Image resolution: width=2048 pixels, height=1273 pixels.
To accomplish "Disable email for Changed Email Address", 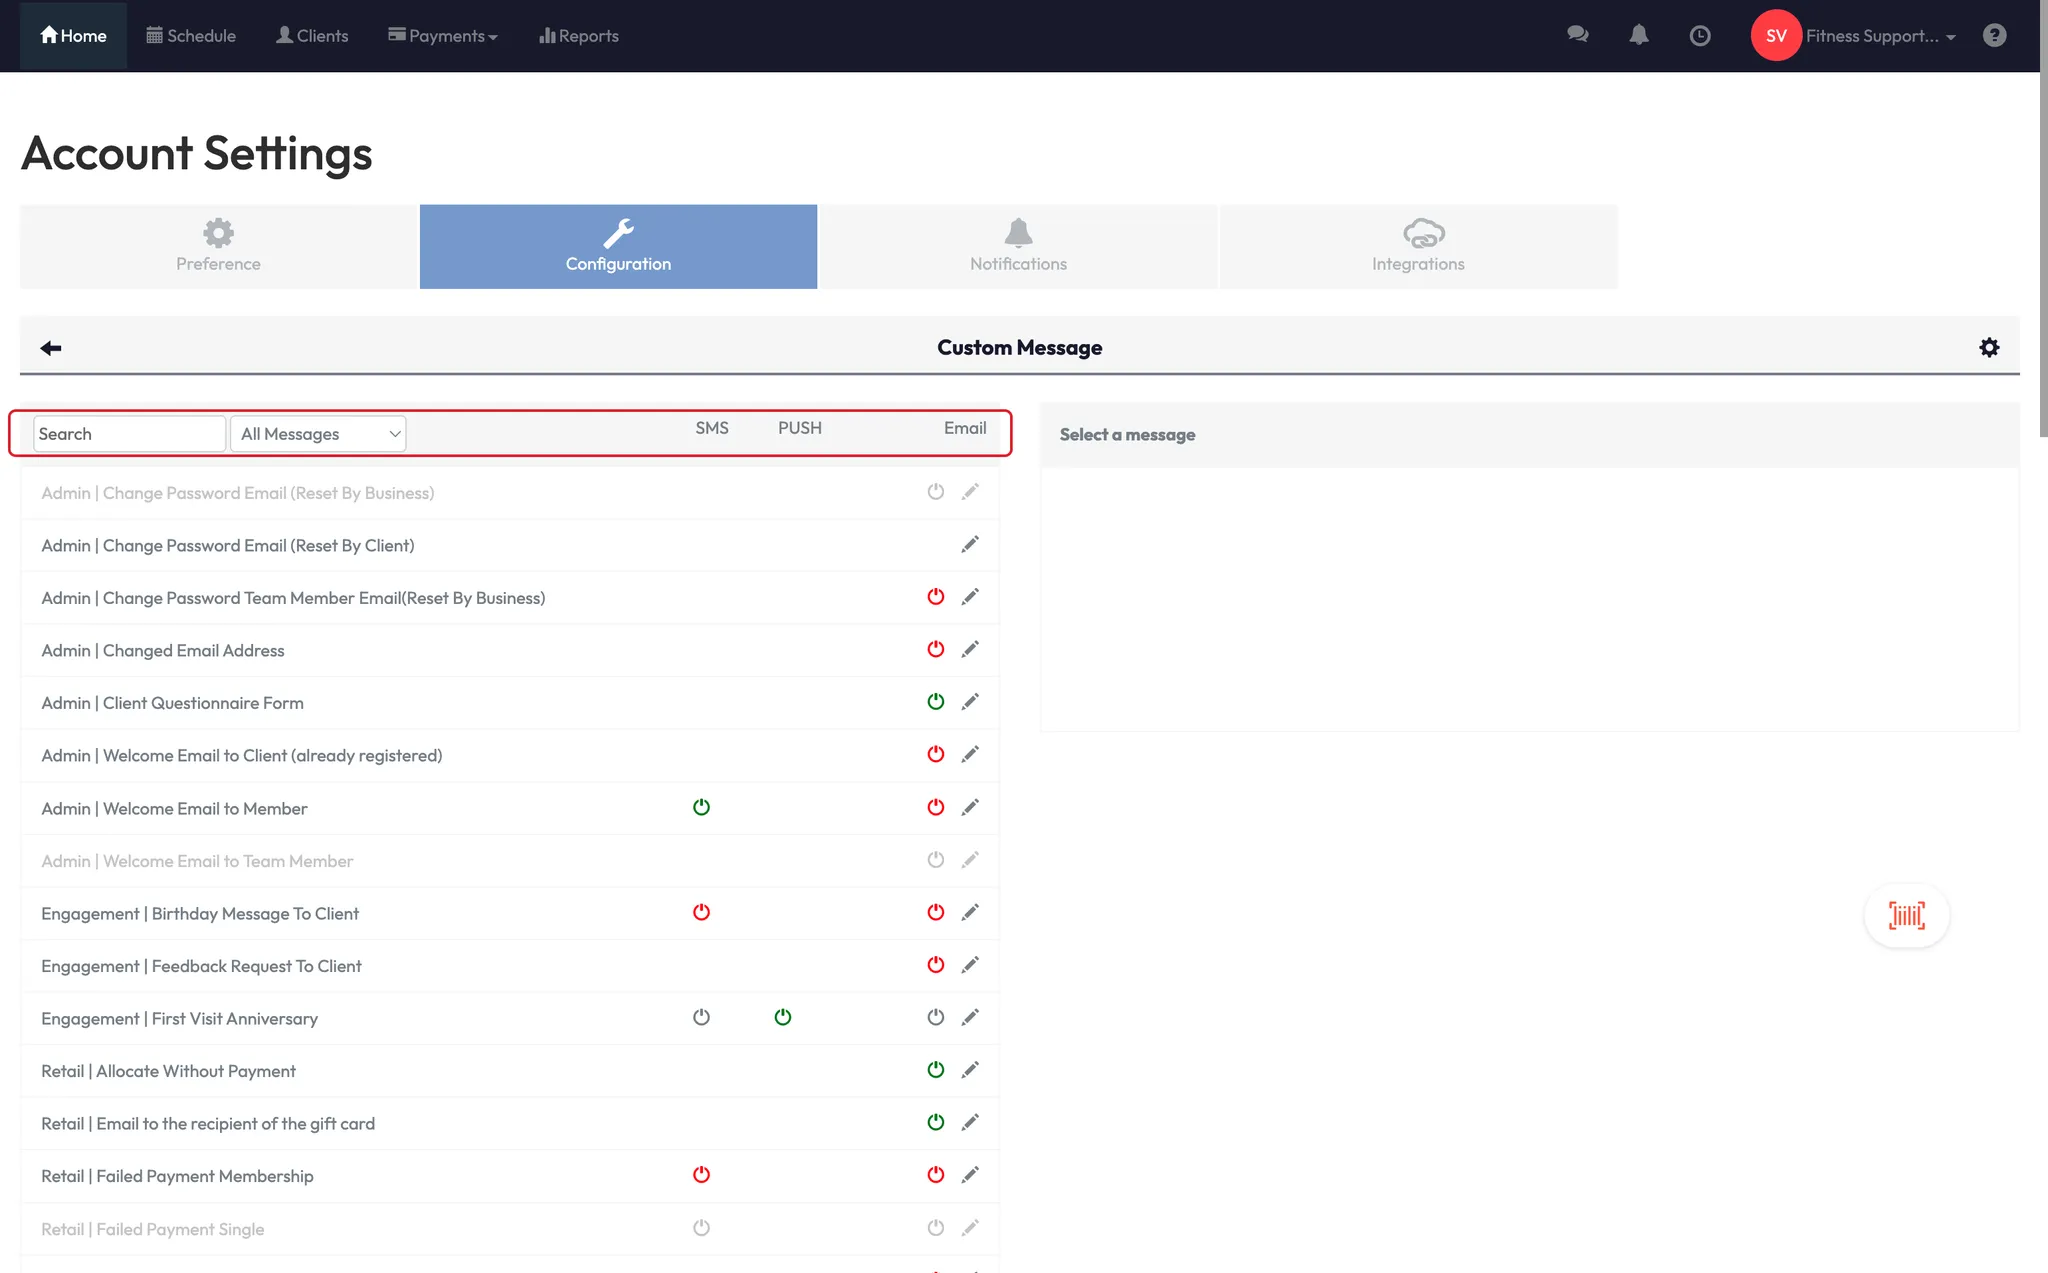I will tap(935, 649).
